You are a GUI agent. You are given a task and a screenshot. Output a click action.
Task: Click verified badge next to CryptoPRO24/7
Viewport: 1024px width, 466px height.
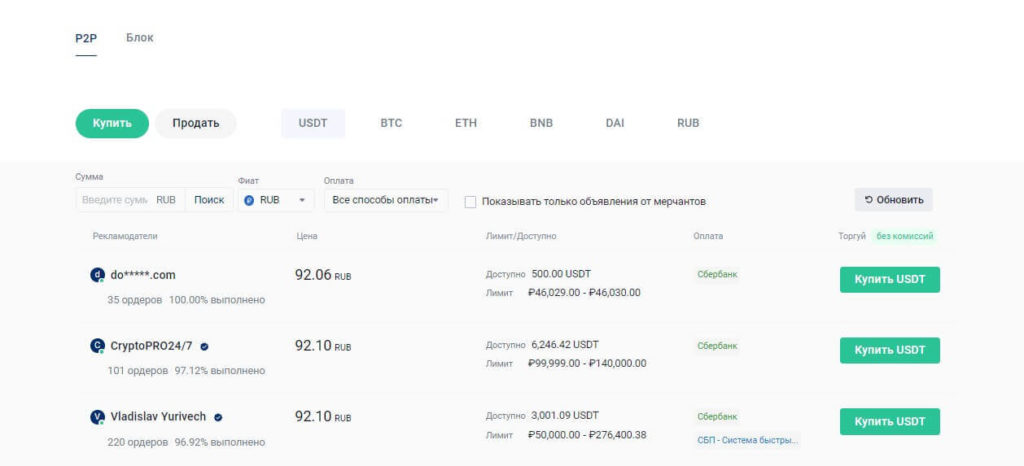[205, 346]
